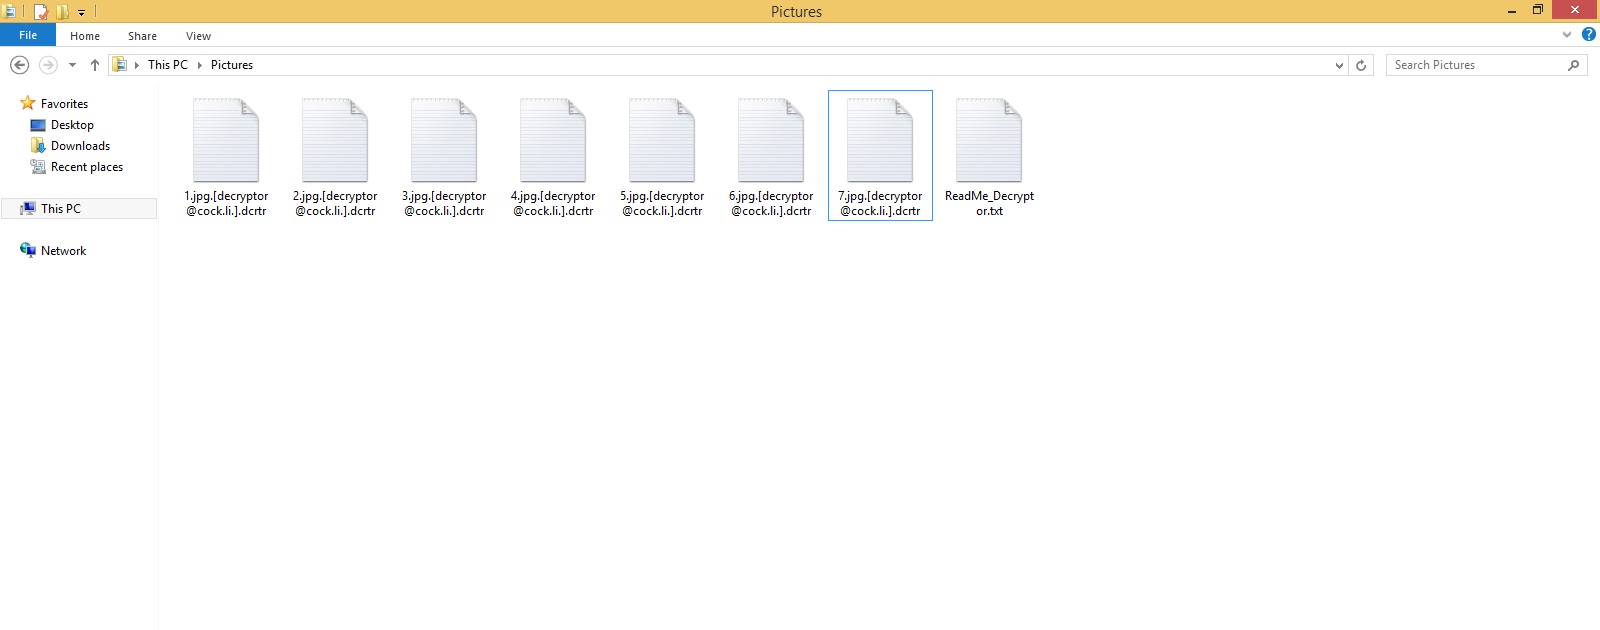
Task: Open the File menu
Action: 28,35
